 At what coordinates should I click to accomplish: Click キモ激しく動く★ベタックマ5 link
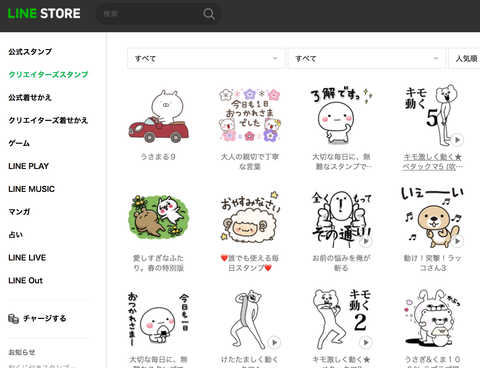coord(433,161)
